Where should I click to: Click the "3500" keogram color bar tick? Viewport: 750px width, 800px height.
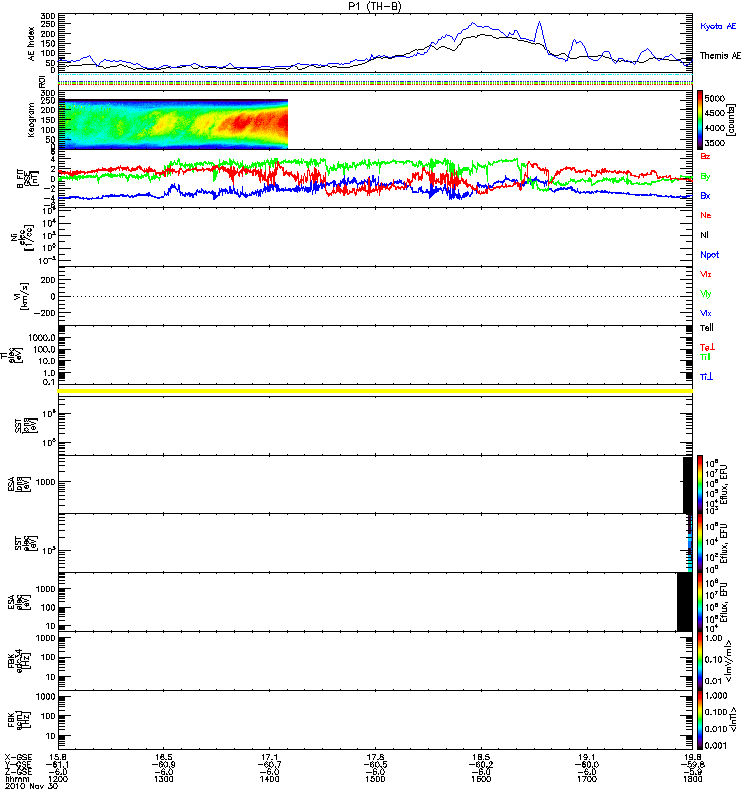(714, 143)
